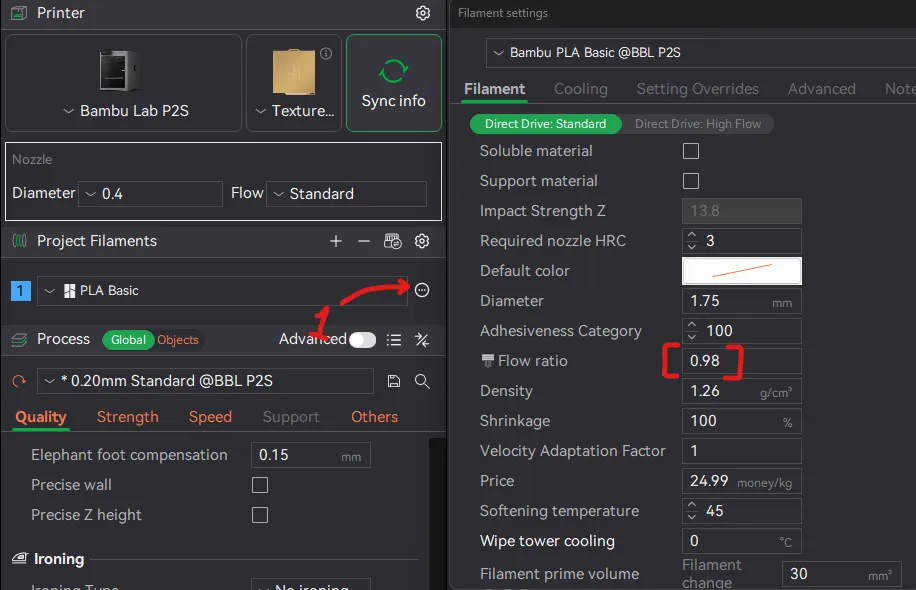Click the compare presets icon

[422, 340]
